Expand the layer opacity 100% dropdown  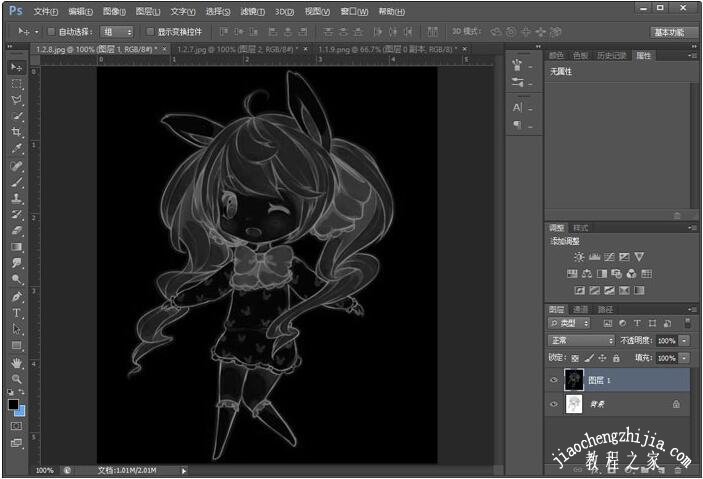tap(684, 341)
